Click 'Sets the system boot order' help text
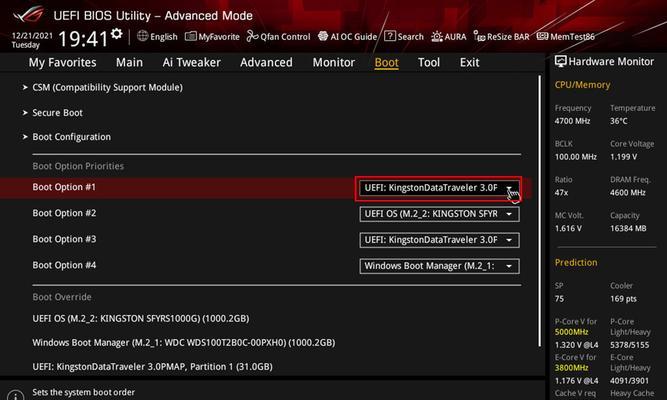This screenshot has width=667, height=400. click(83, 392)
